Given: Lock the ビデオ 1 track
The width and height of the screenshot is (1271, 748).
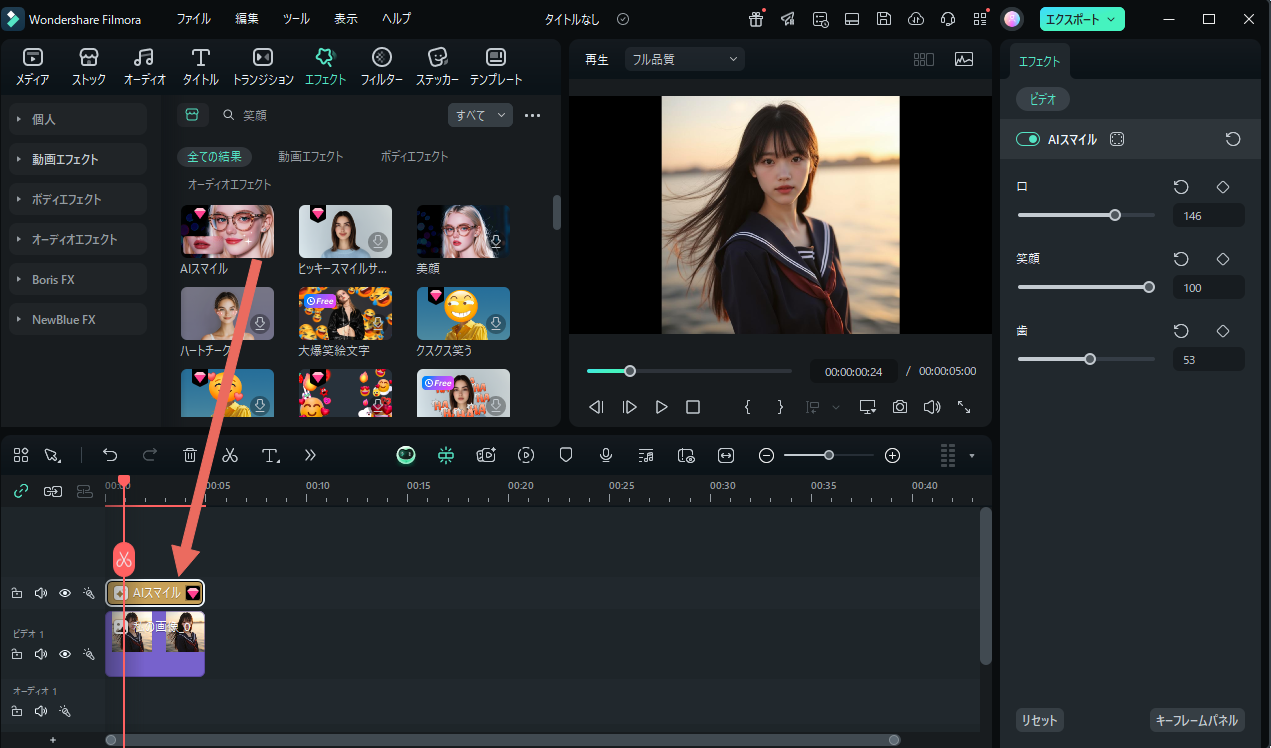Looking at the screenshot, I should pos(17,654).
